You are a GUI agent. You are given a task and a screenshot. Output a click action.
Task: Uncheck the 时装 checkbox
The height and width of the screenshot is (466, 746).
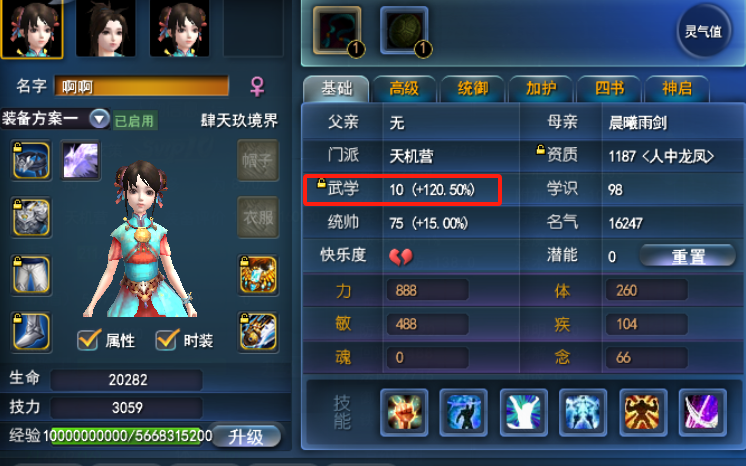[x=167, y=340]
